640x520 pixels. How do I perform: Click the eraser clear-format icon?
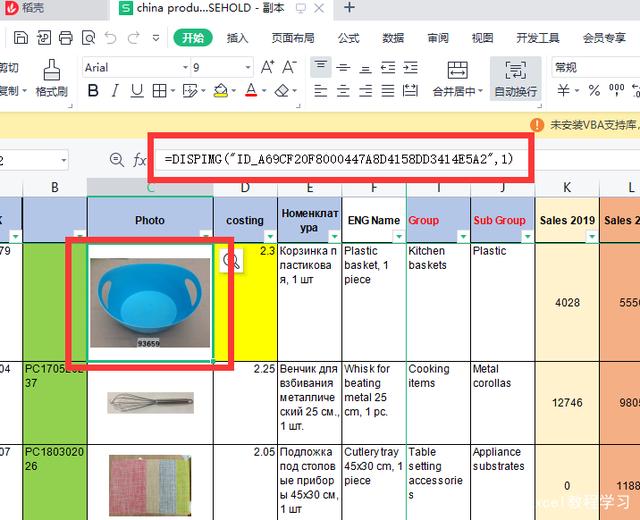point(282,91)
